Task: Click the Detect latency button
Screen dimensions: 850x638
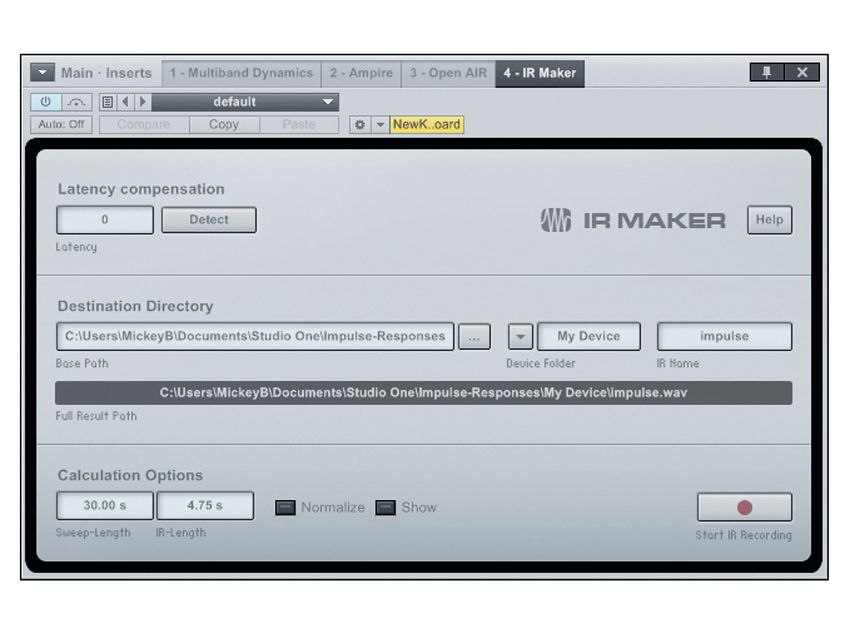Action: point(209,220)
